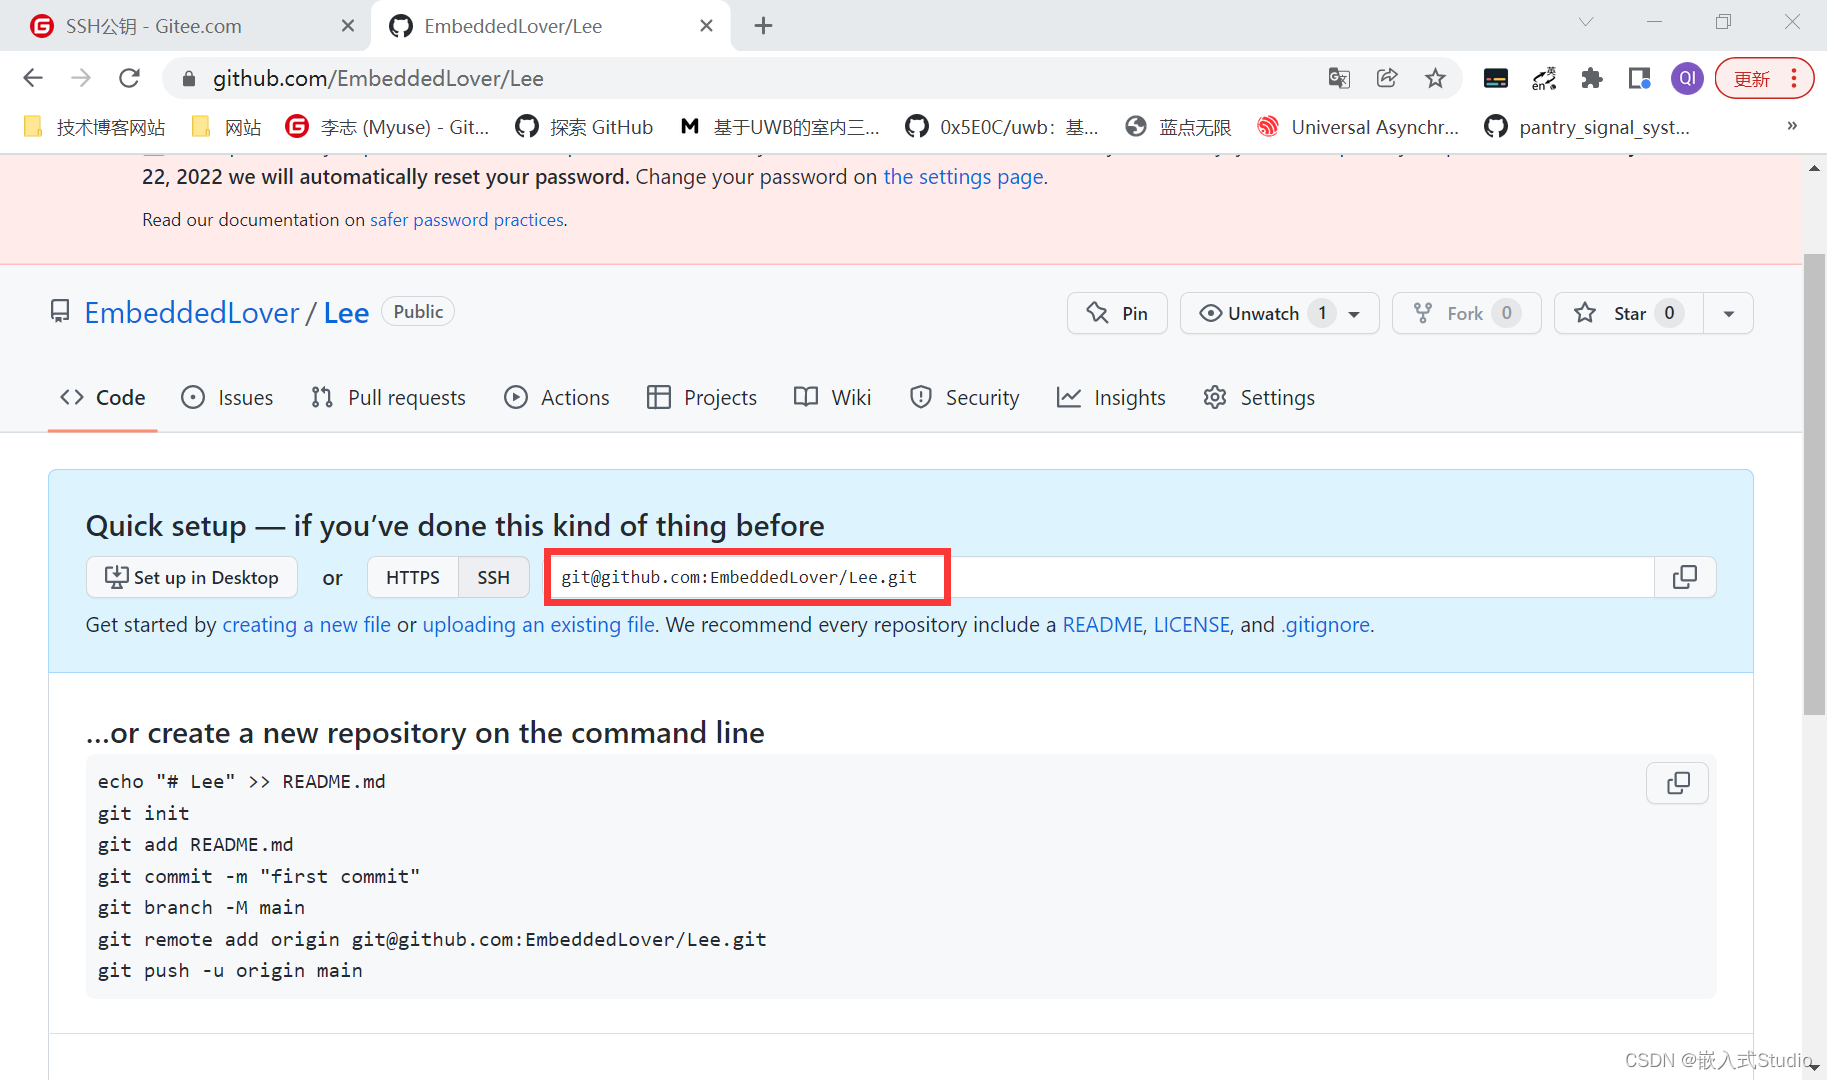Click the repository book icon beside EmbeddedLover

[60, 312]
